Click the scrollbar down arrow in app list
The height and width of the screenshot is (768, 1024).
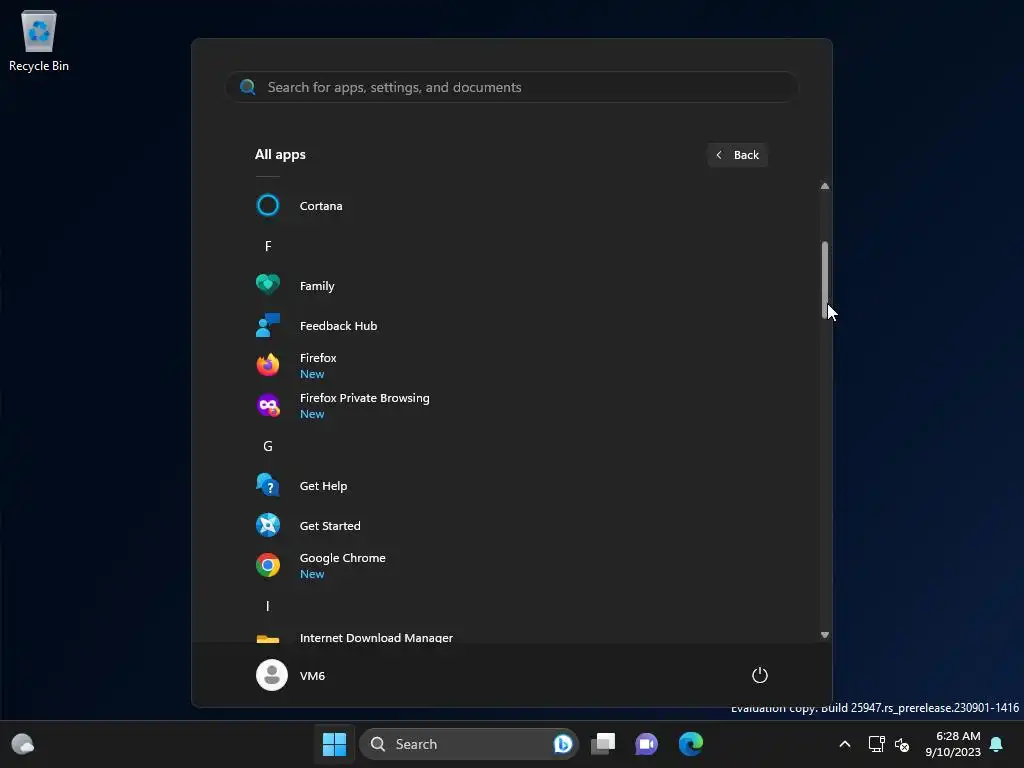tap(825, 635)
